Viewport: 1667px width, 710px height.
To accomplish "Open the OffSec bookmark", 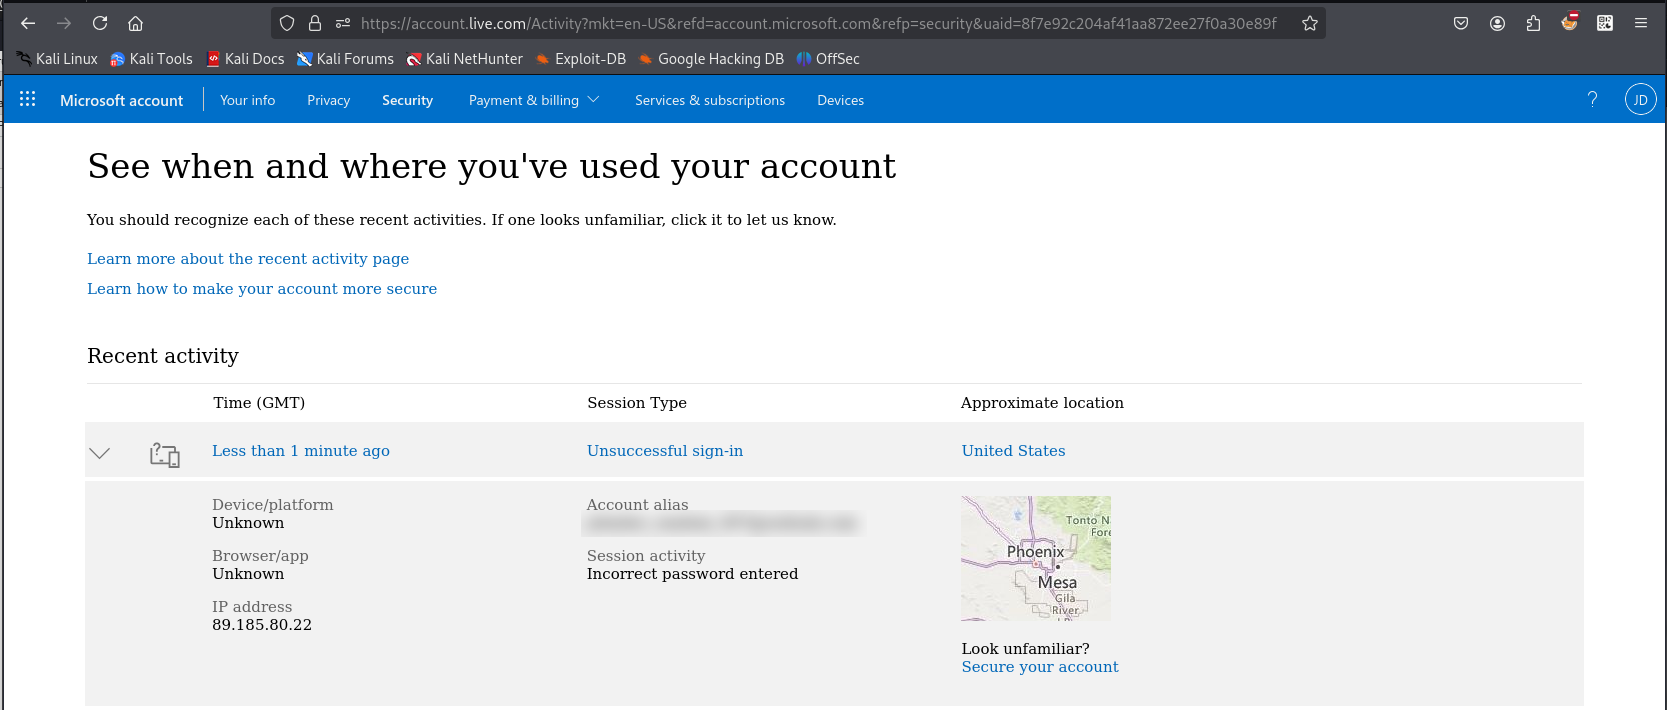I will point(828,59).
